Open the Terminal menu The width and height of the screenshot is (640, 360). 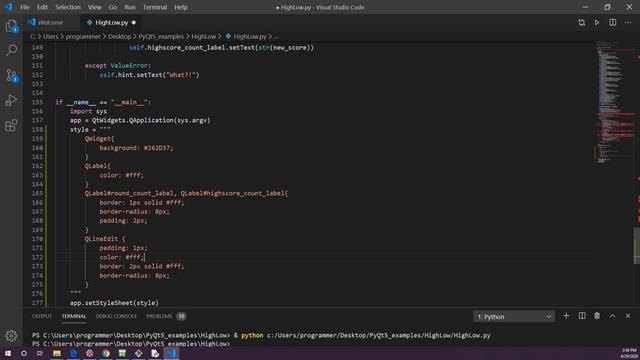coord(155,7)
